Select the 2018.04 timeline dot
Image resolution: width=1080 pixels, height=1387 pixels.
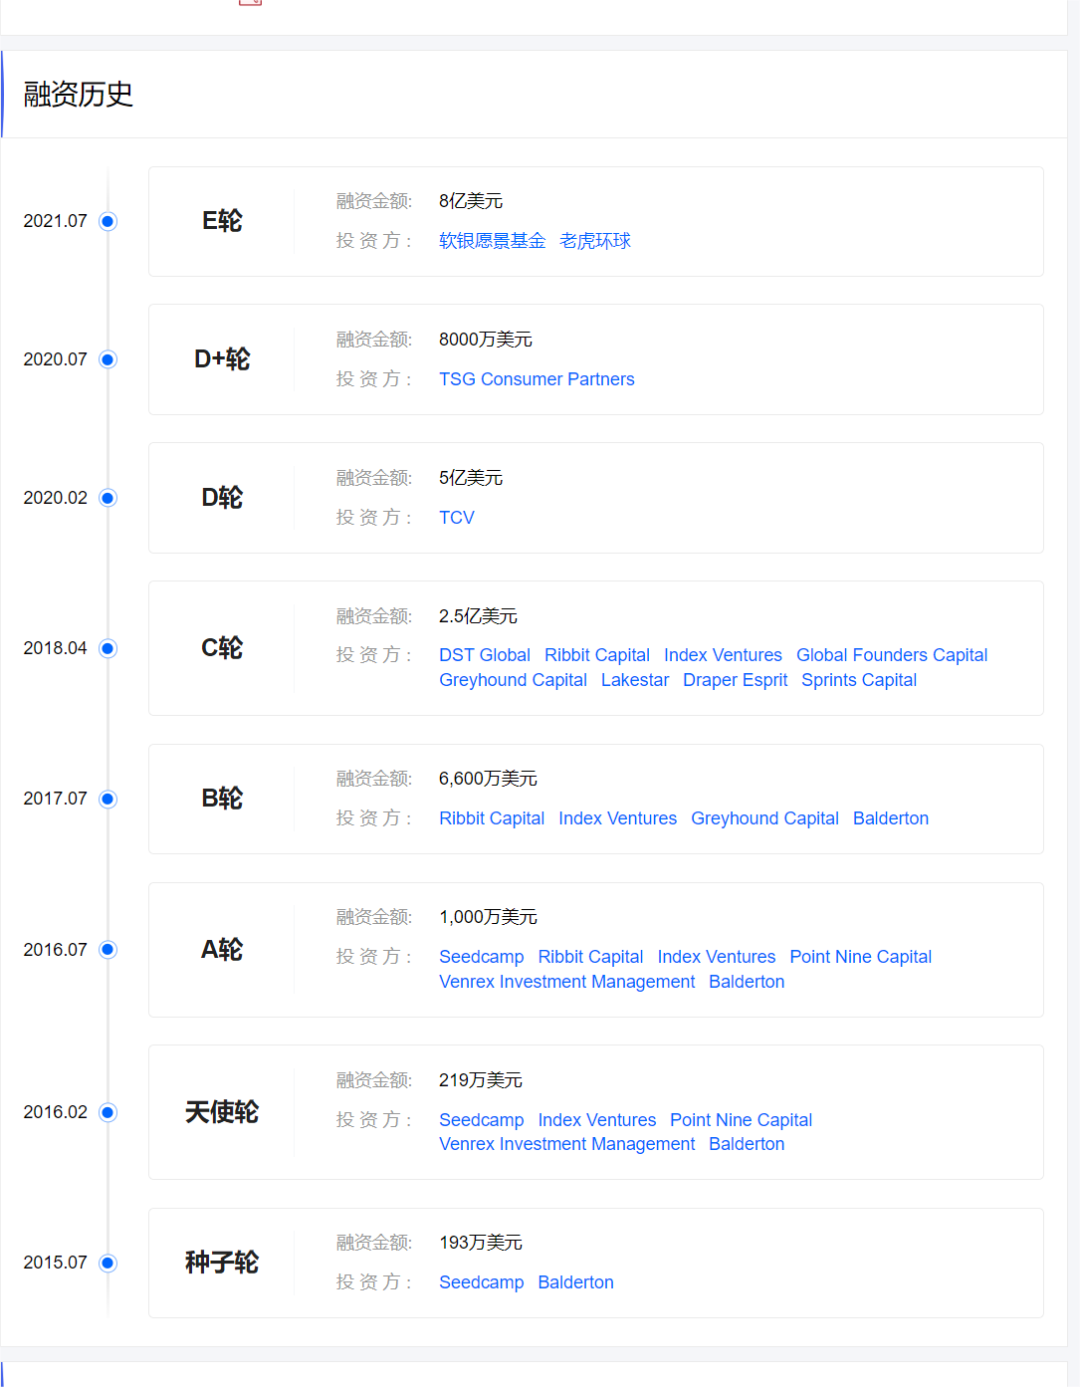point(107,648)
